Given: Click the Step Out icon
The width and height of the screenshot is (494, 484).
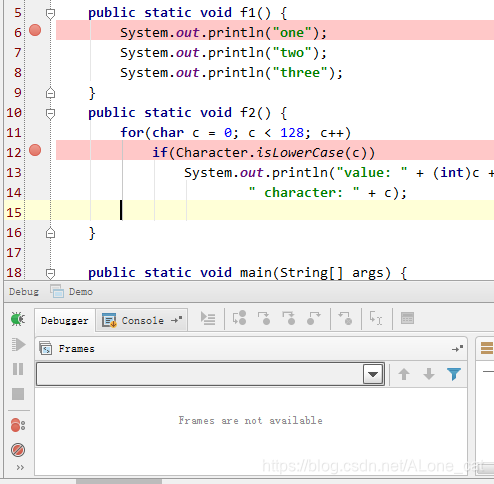Looking at the screenshot, I should [x=314, y=318].
